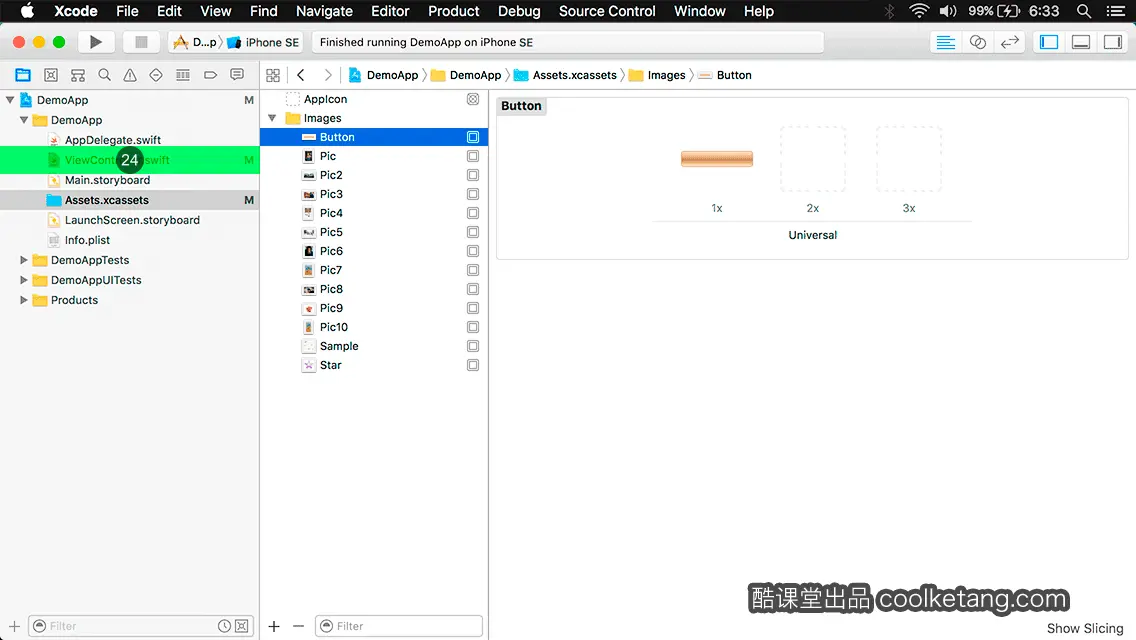Open the Navigate menu

324,11
